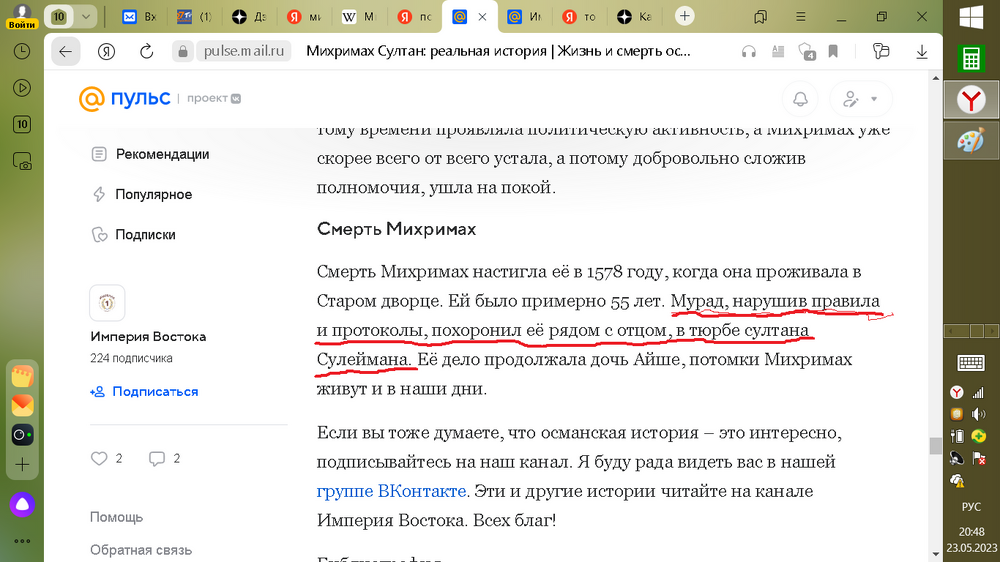Open a new tab with the plus button

click(x=684, y=17)
